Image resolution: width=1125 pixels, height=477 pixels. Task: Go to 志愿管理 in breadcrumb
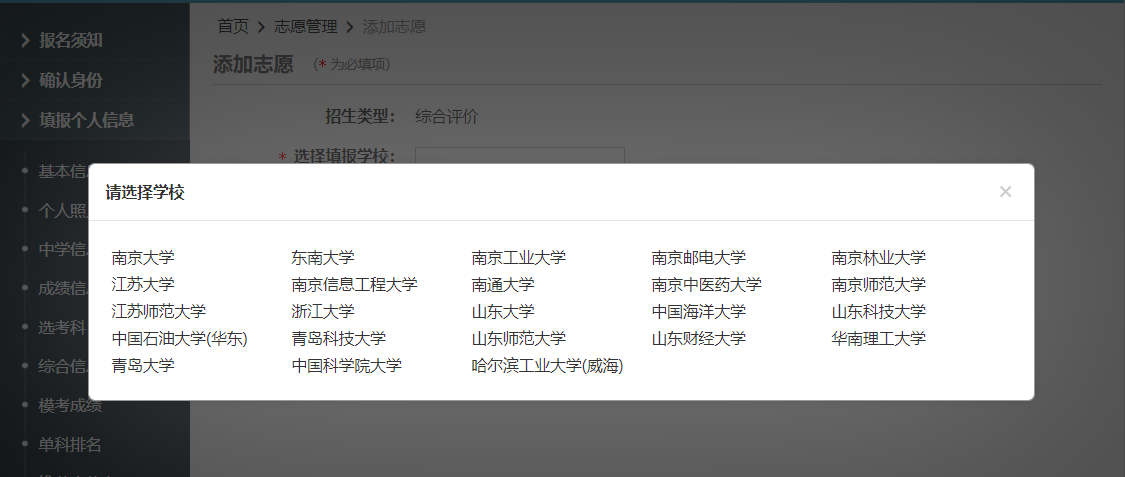(x=306, y=27)
